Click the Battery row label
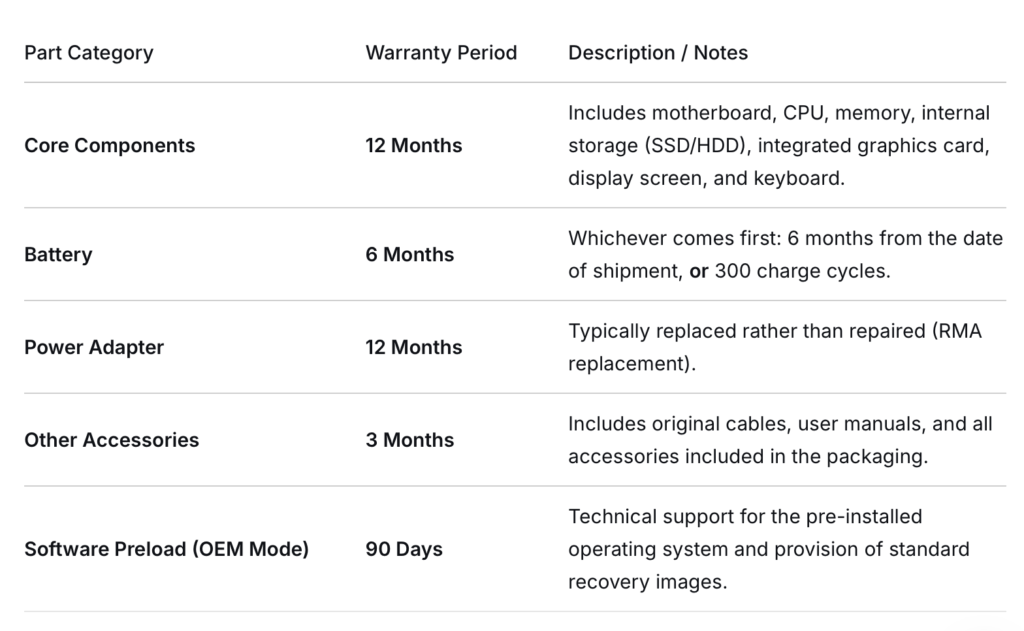The image size is (1024, 631). tap(58, 254)
